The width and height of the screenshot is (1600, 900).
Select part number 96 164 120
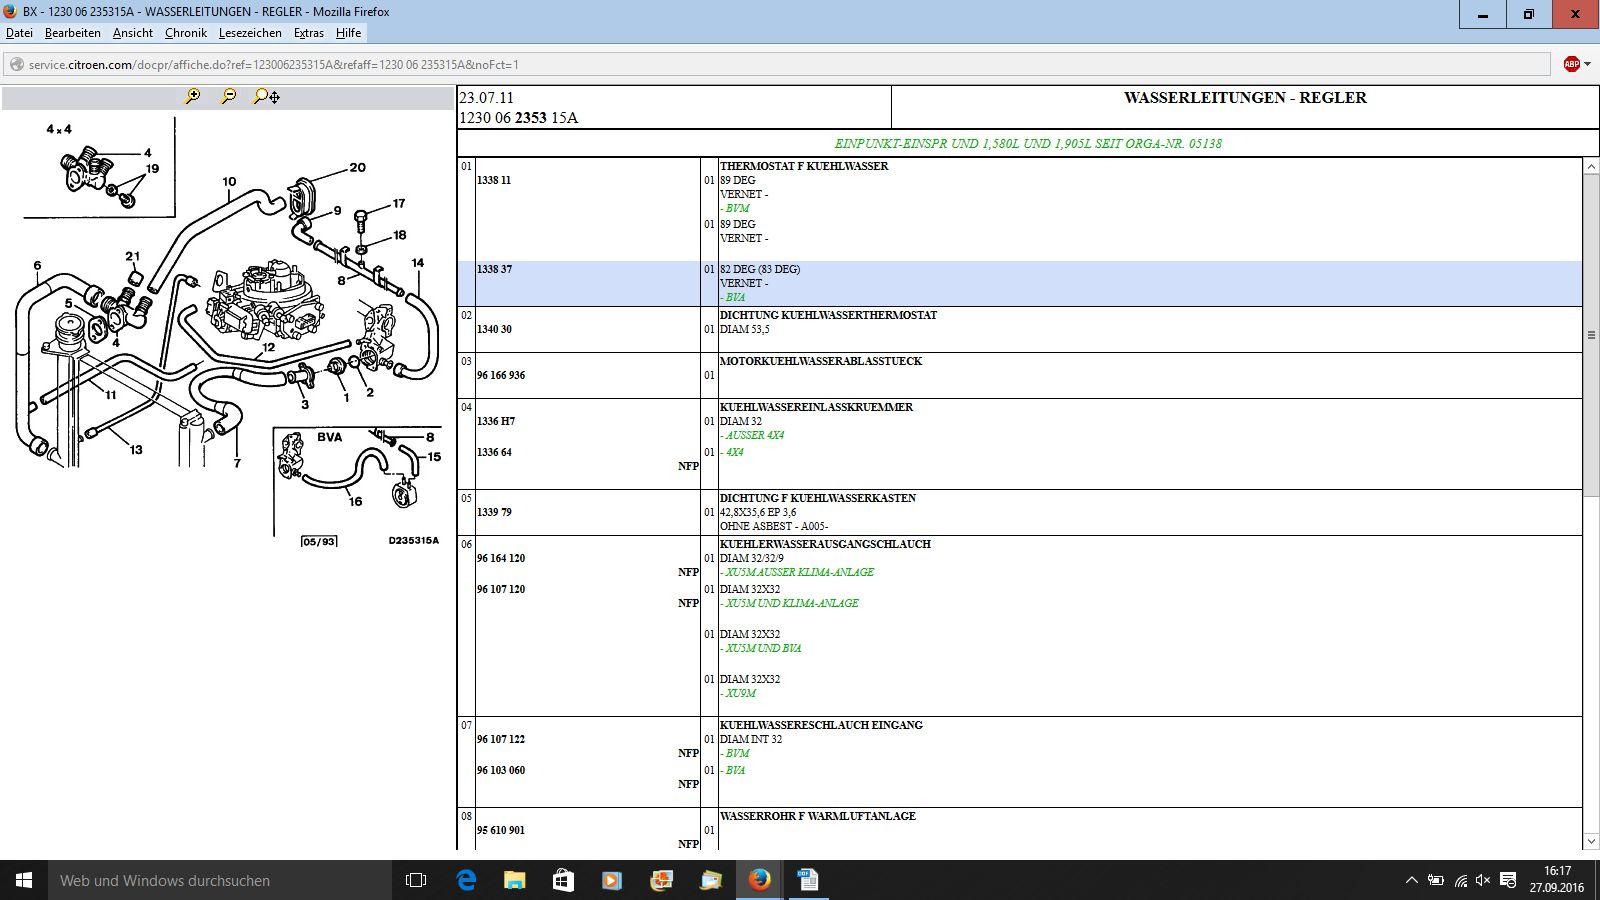501,558
